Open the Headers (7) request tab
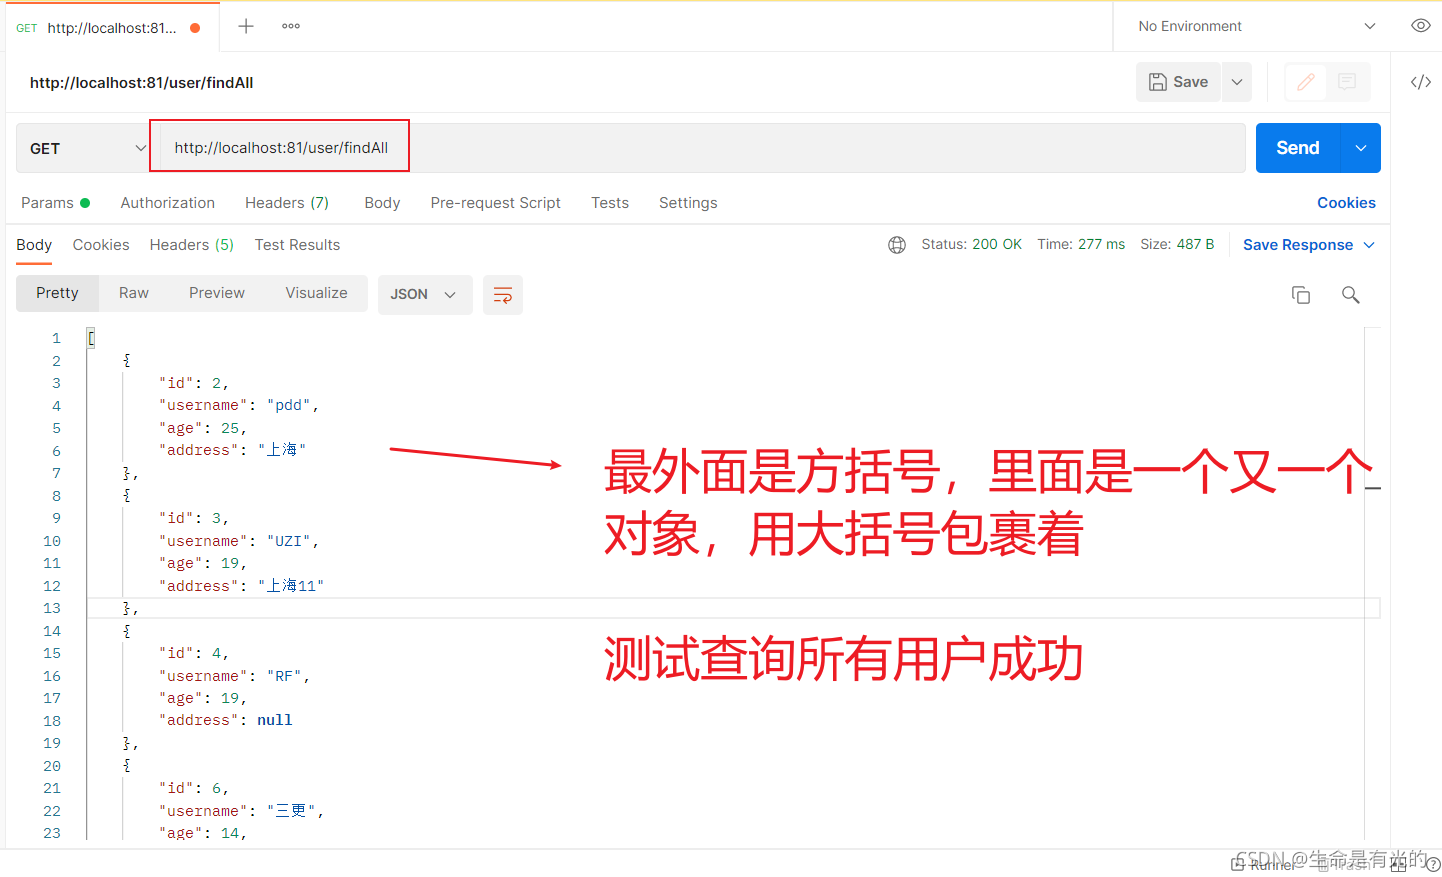The width and height of the screenshot is (1442, 877). point(287,203)
